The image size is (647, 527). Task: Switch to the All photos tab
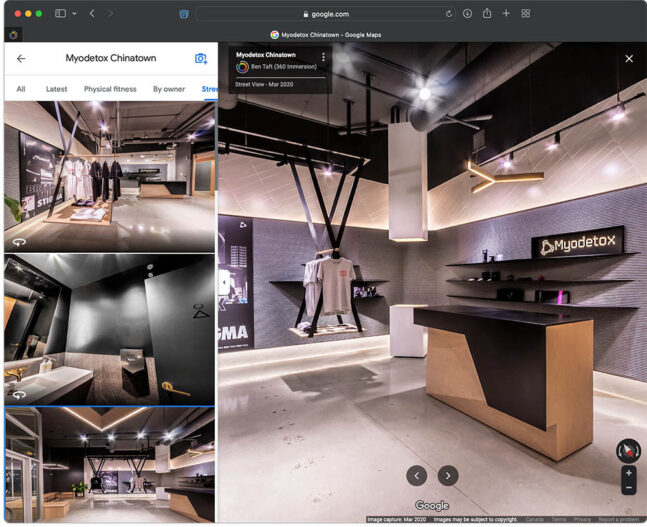(x=21, y=89)
